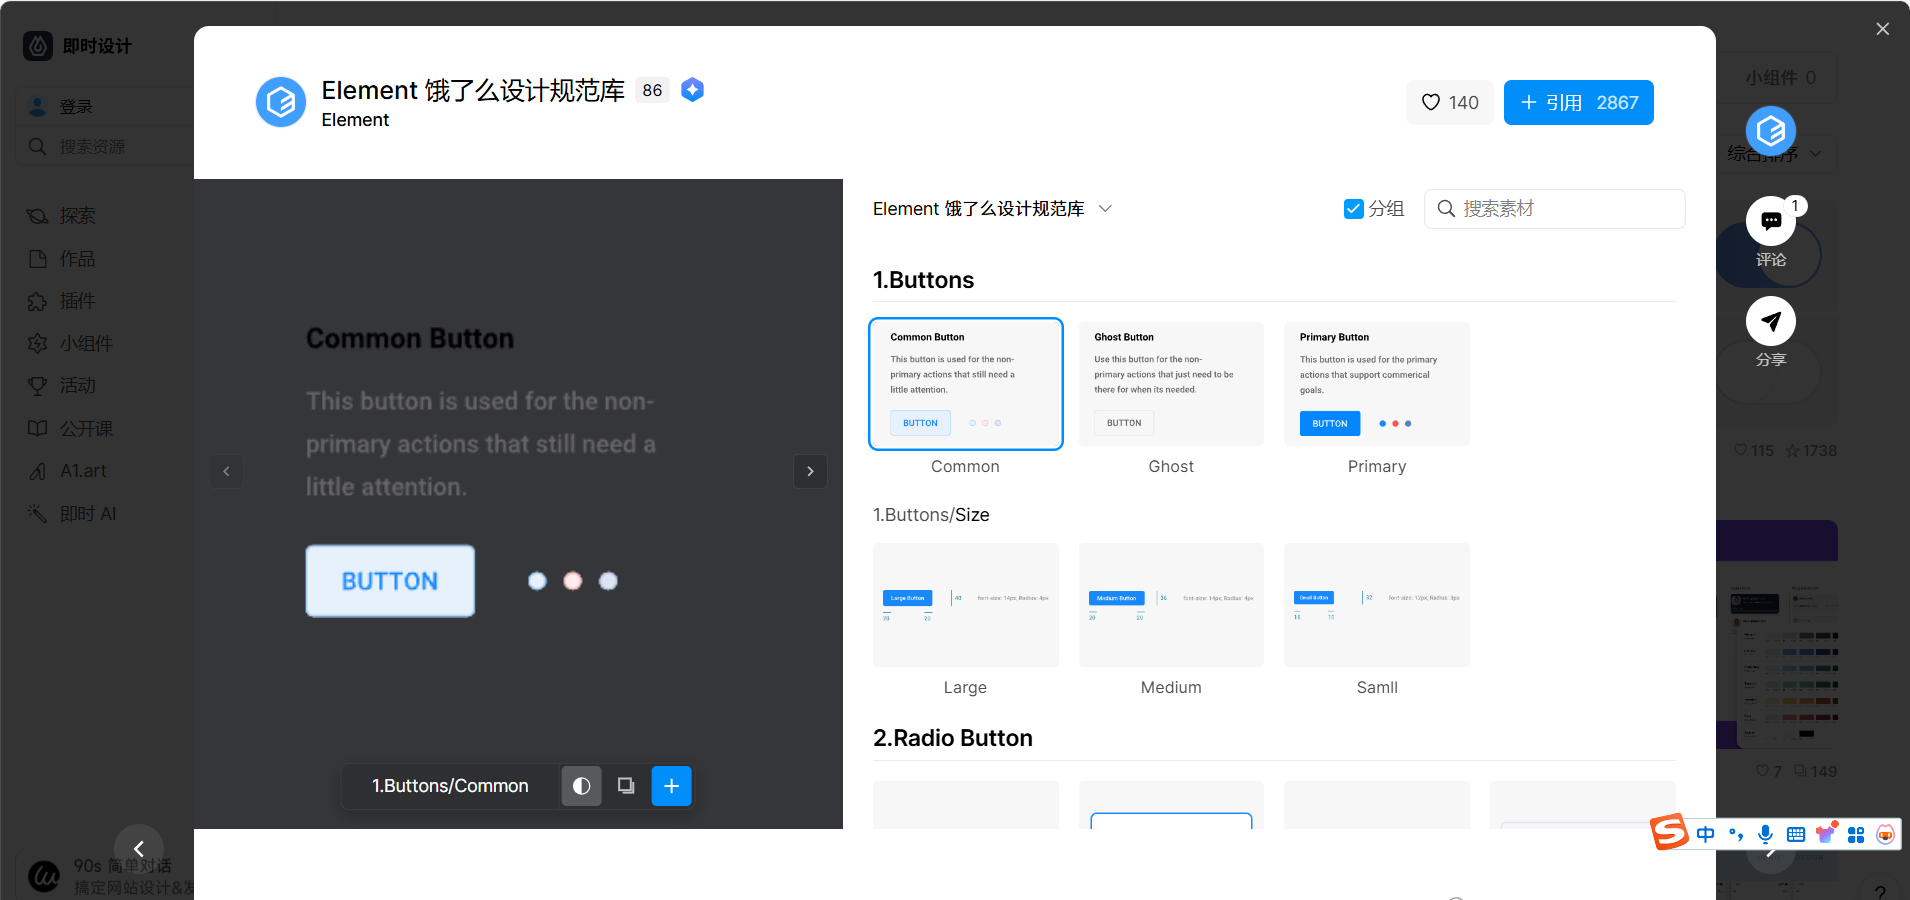Close the modal with the X icon

pyautogui.click(x=1882, y=29)
